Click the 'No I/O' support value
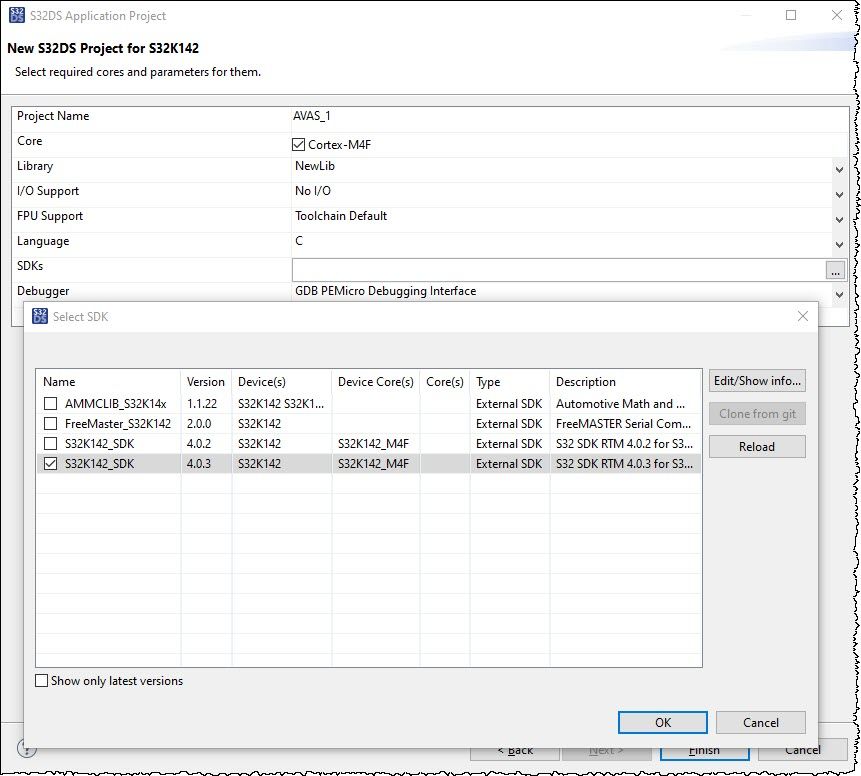The image size is (861, 776). point(313,191)
